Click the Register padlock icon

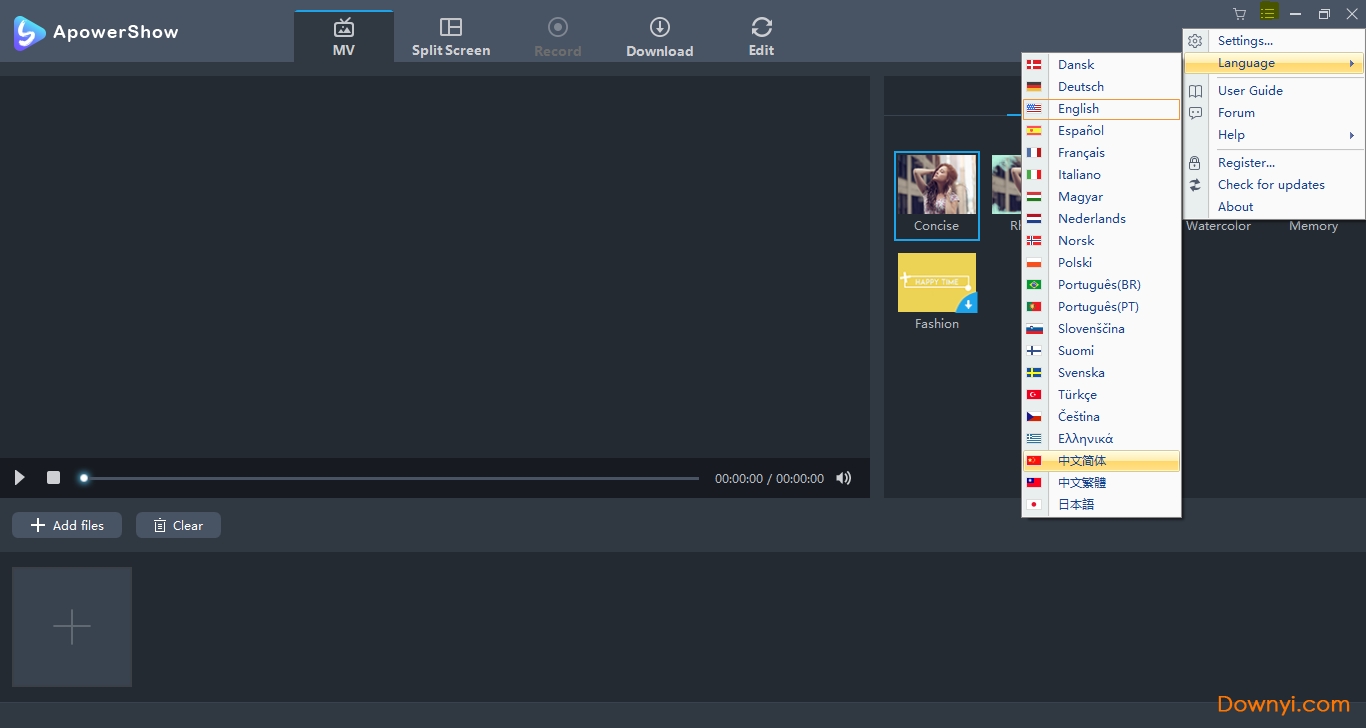1195,162
